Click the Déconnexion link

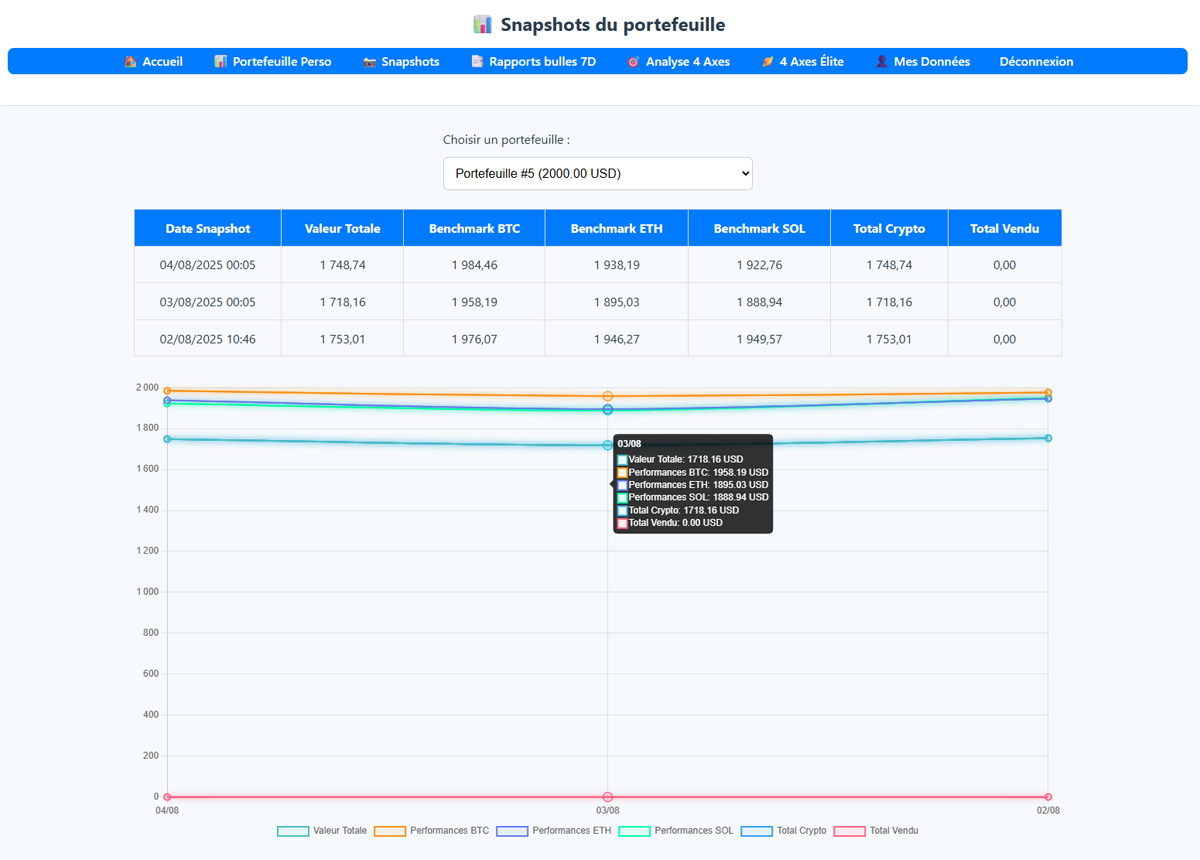tap(1036, 62)
